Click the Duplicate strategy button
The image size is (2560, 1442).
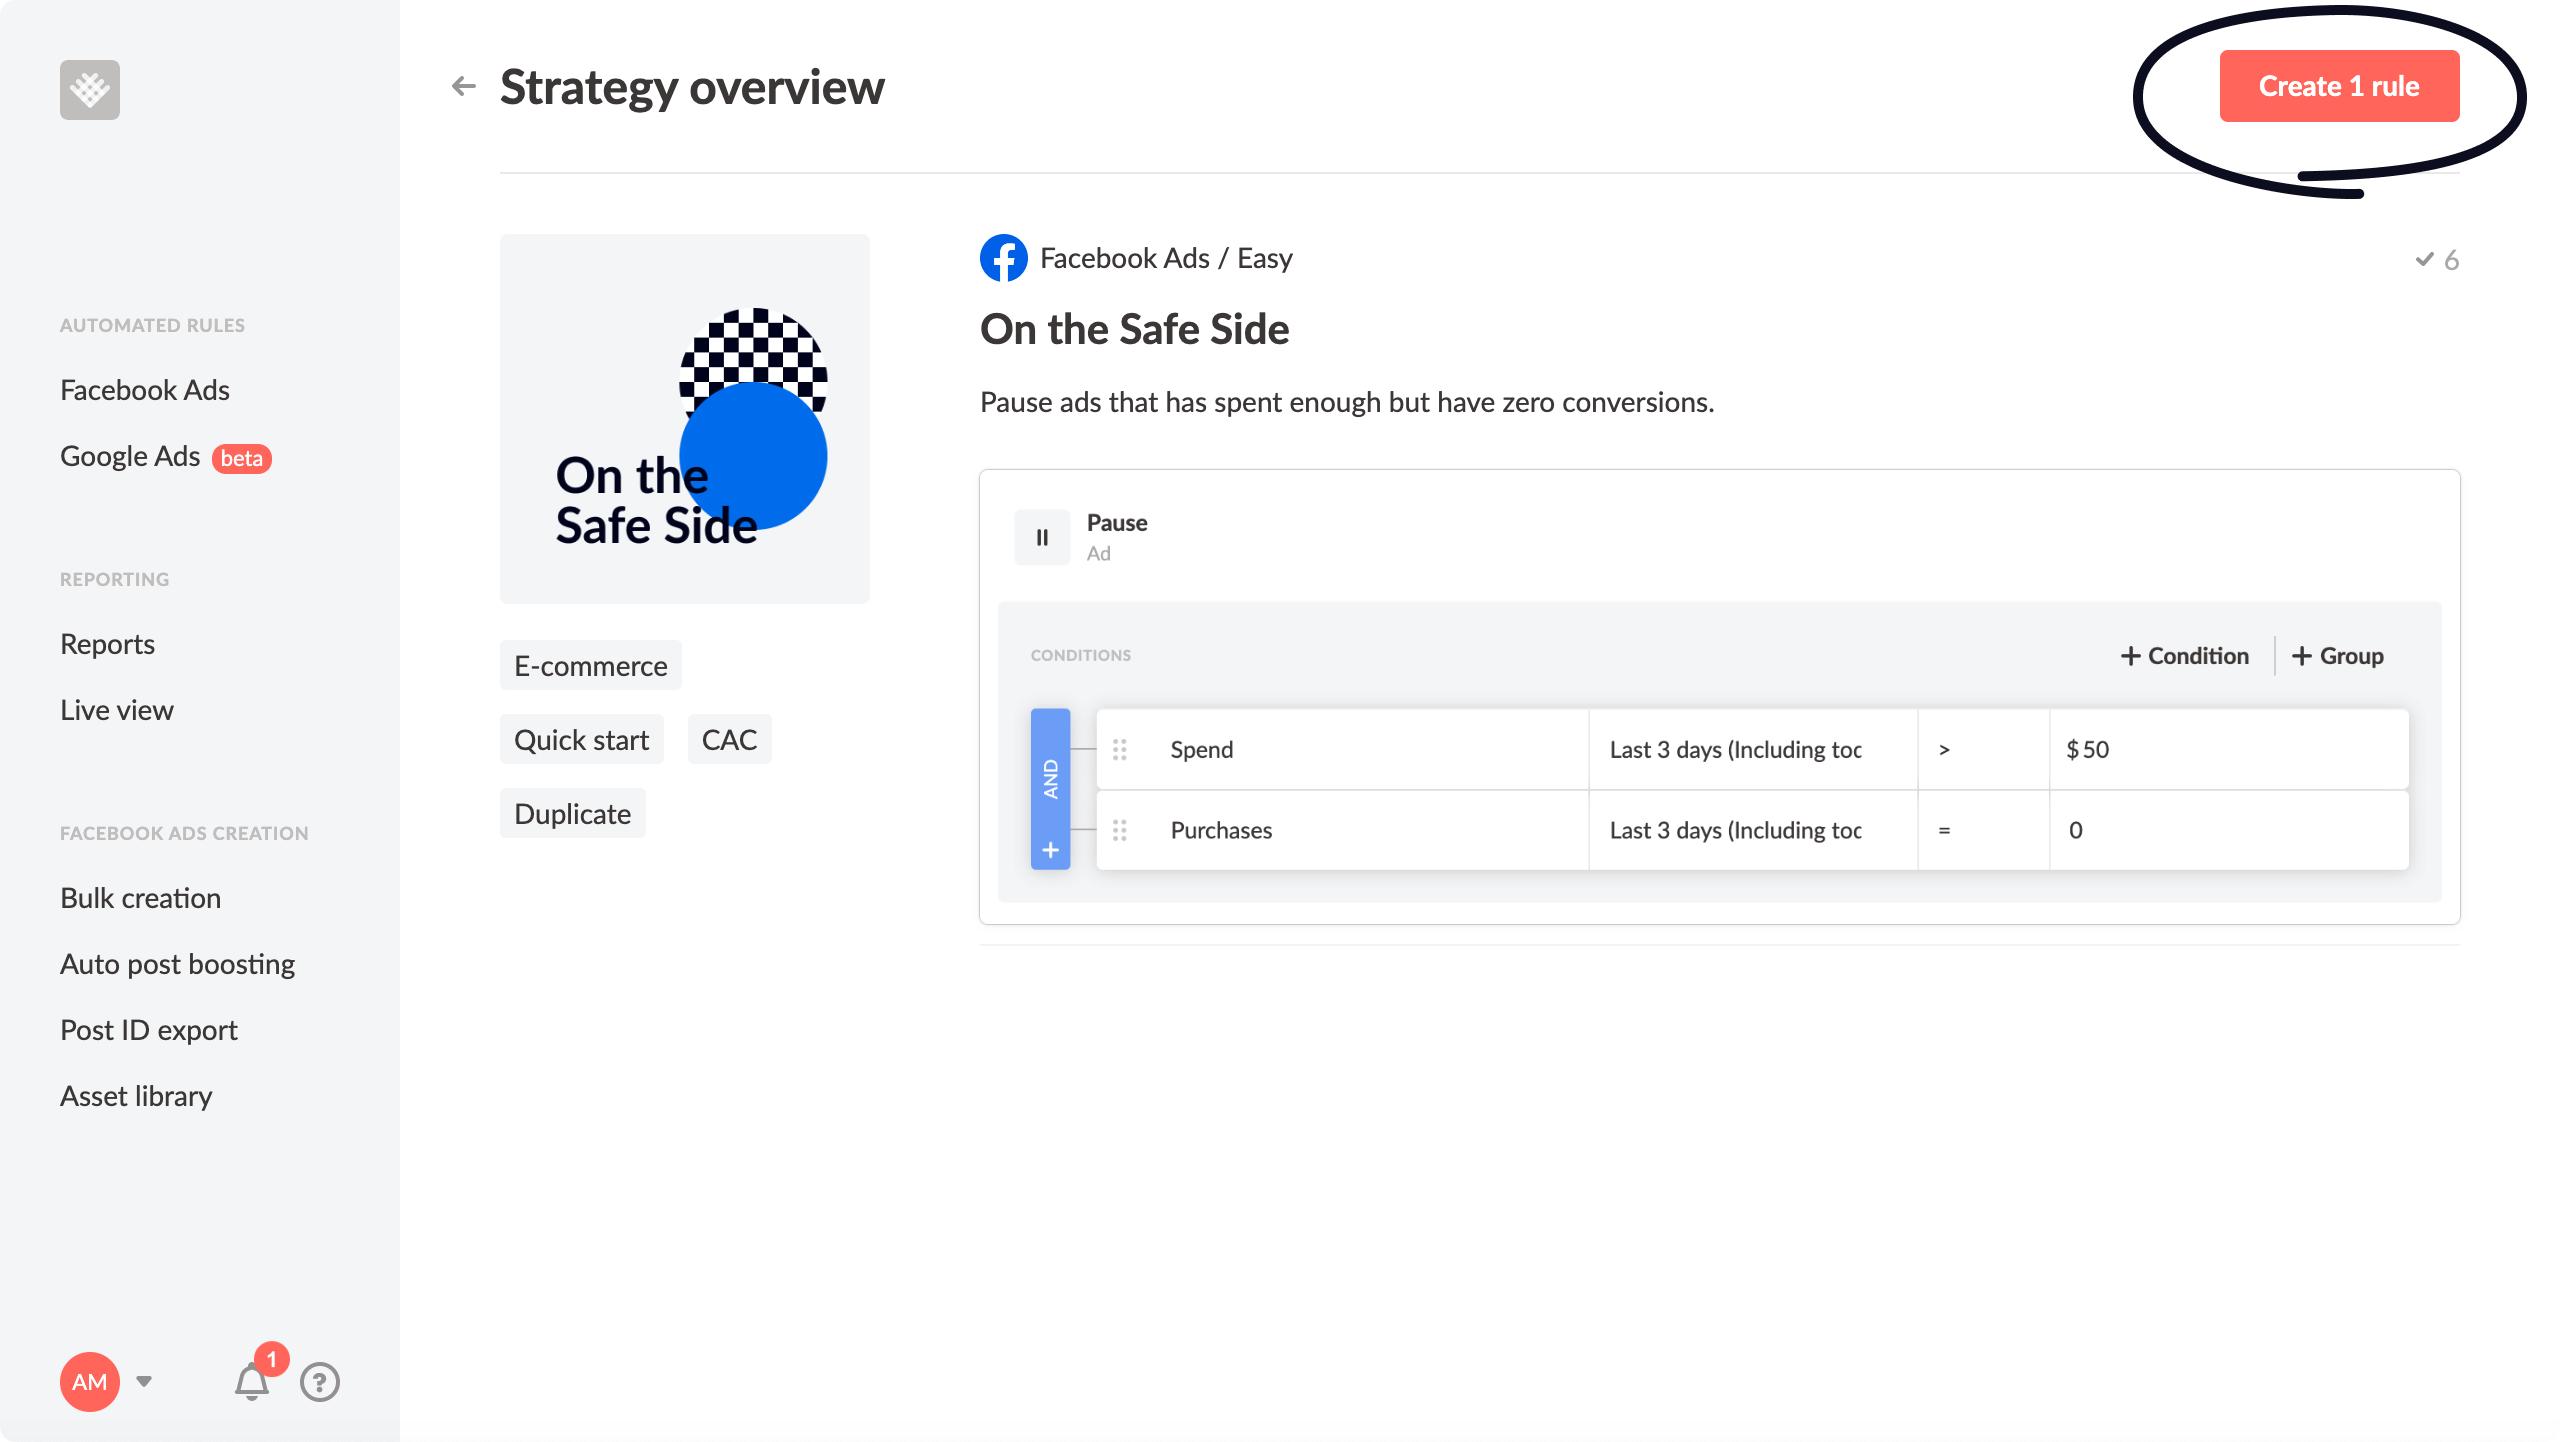pyautogui.click(x=573, y=814)
